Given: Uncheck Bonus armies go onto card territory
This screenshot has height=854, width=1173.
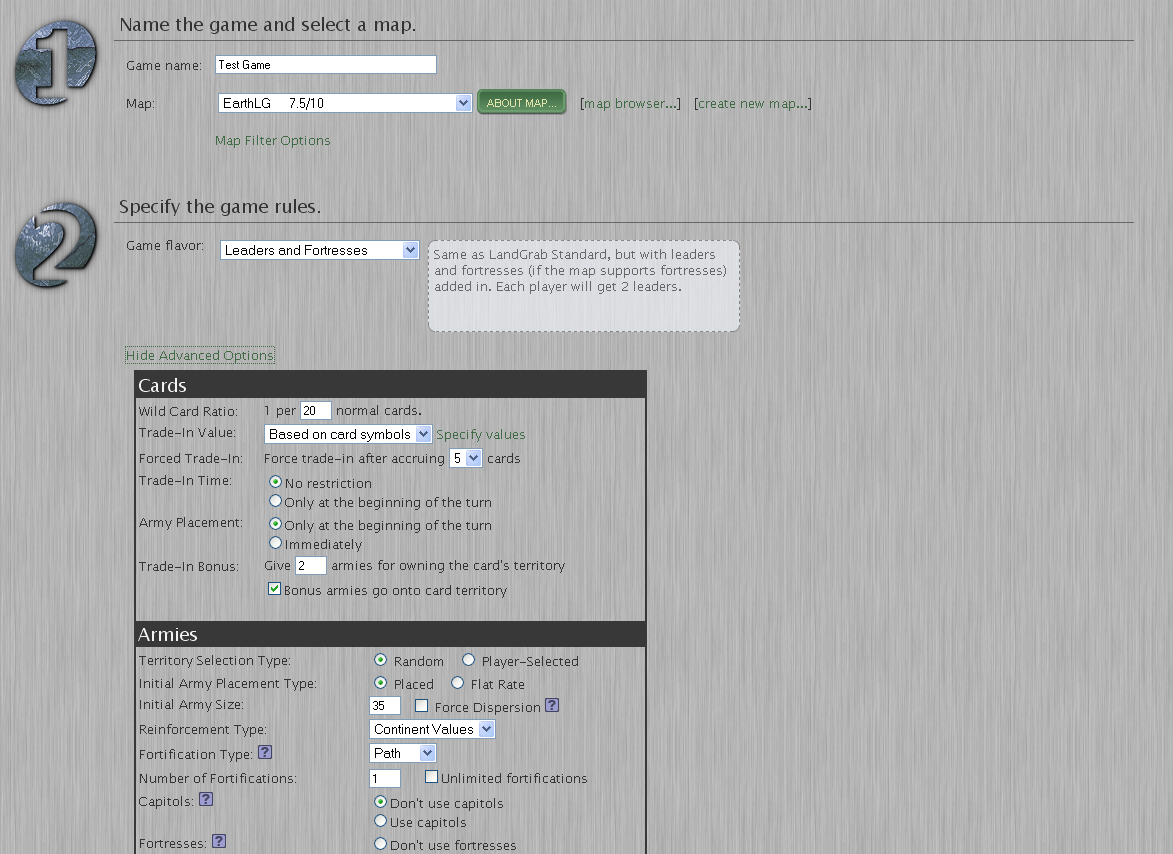Looking at the screenshot, I should point(275,590).
